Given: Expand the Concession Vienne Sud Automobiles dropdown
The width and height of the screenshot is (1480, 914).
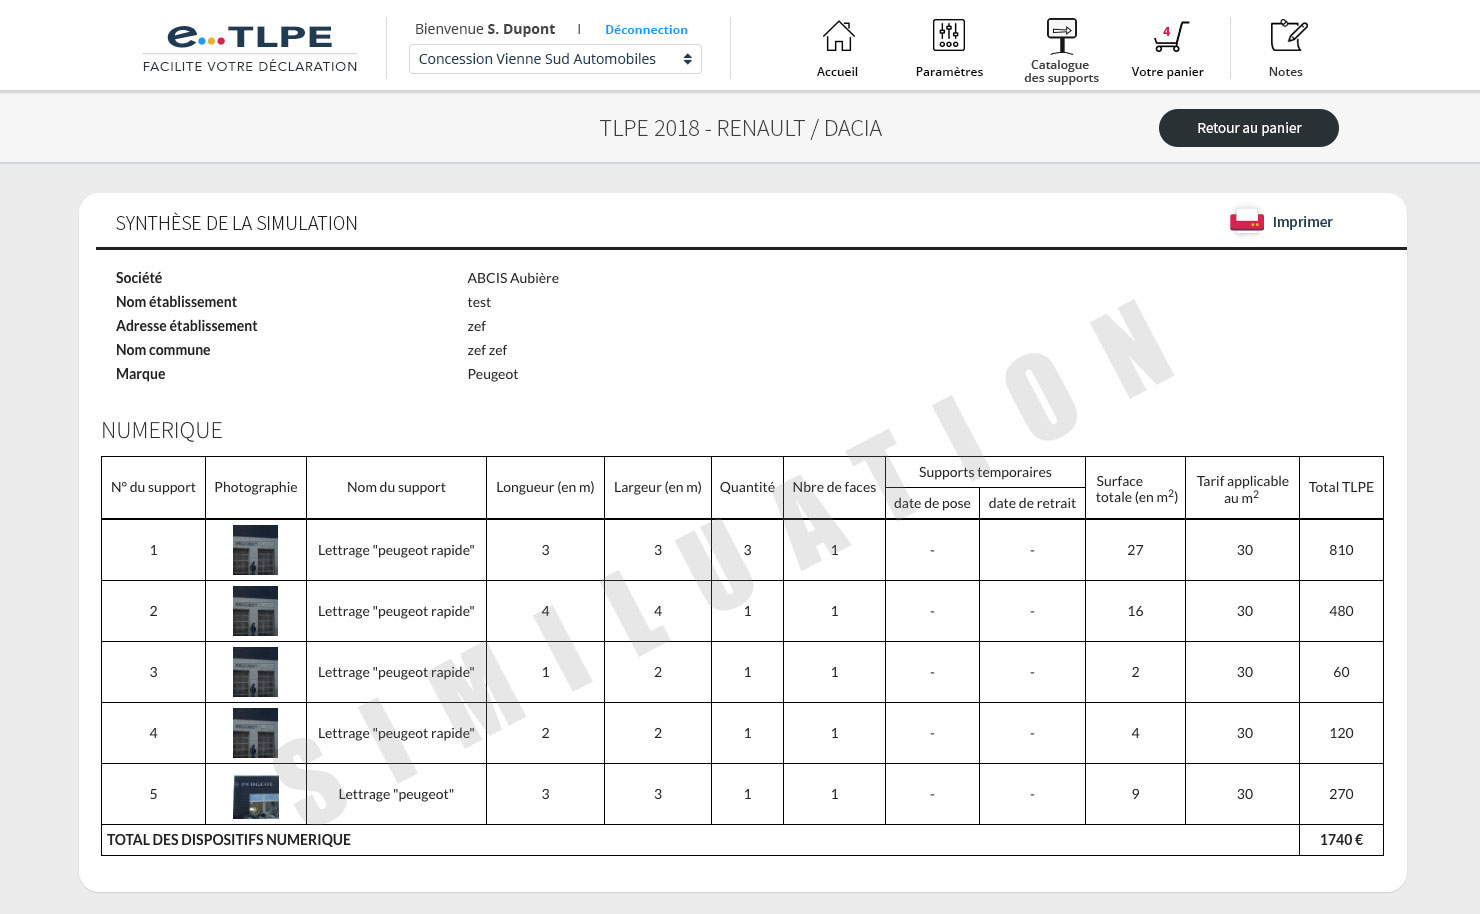Looking at the screenshot, I should pyautogui.click(x=555, y=59).
